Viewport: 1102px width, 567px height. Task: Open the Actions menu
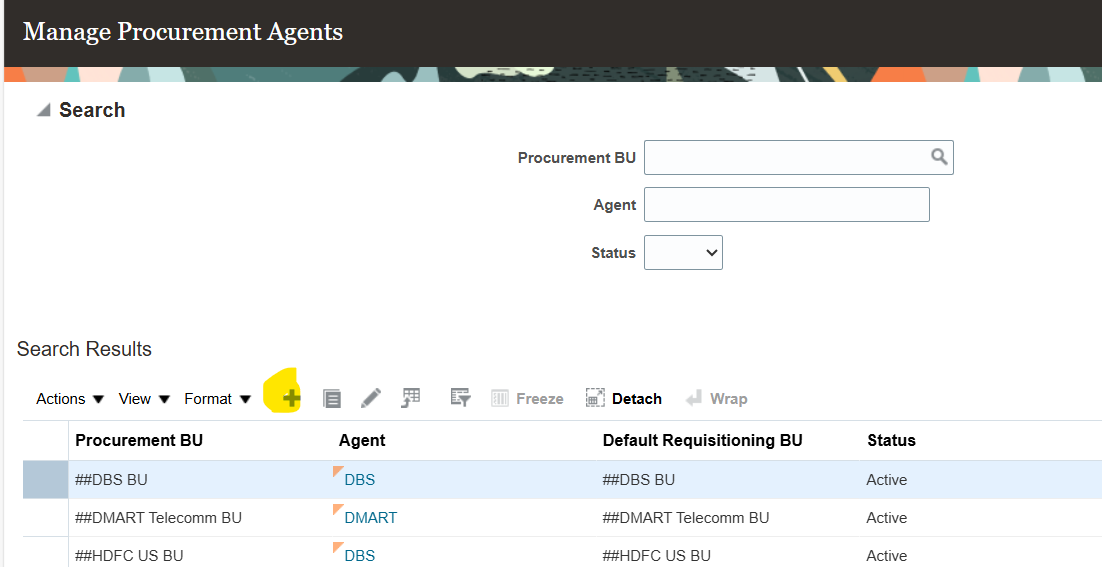[70, 399]
